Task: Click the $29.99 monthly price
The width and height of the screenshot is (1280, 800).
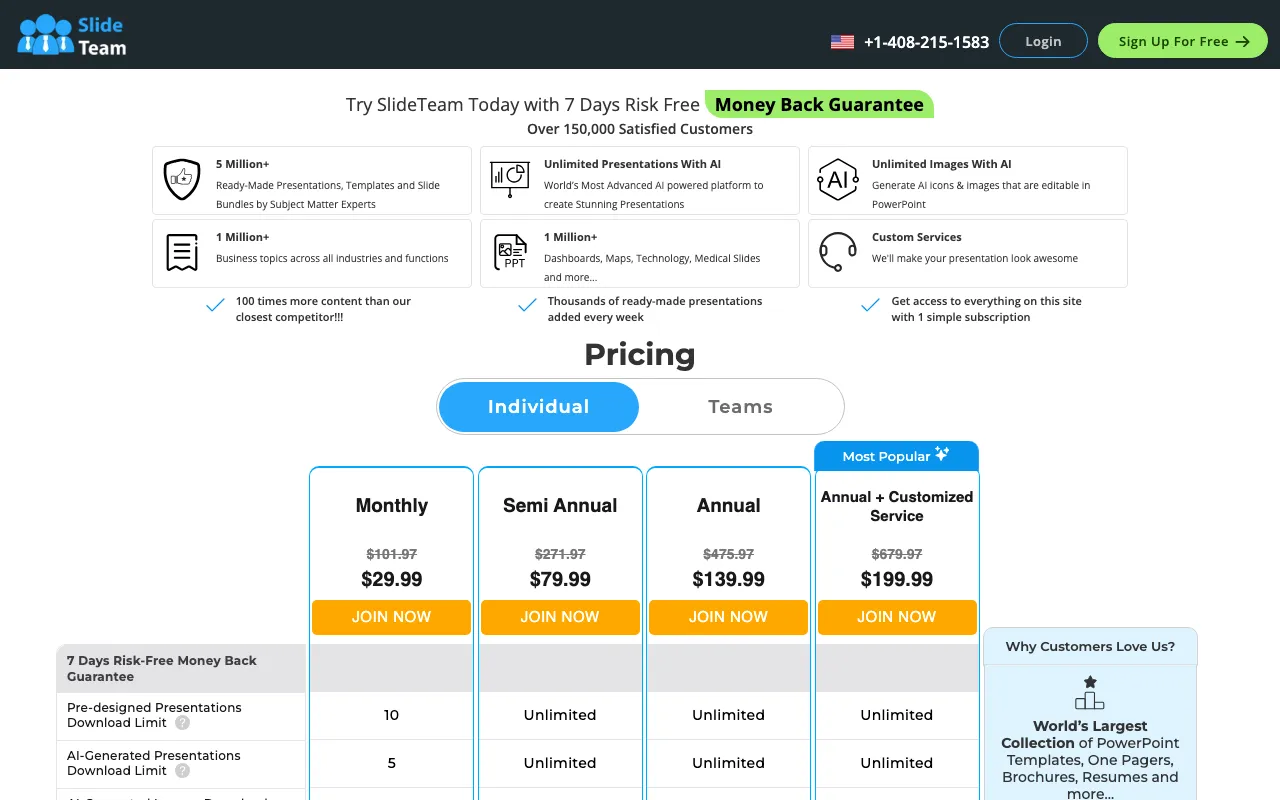Action: [x=392, y=579]
